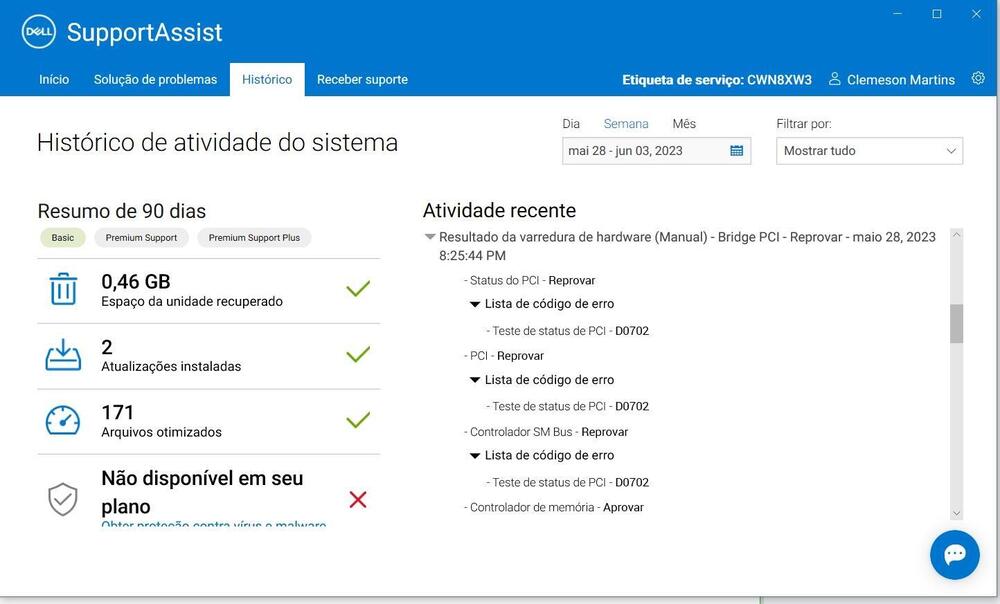Image resolution: width=1000 pixels, height=604 pixels.
Task: Click red X next to Não disponível
Action: point(358,499)
